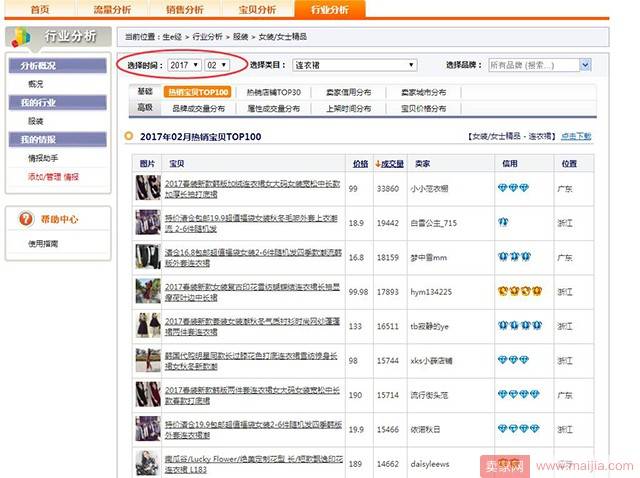Click the sales volume value 17893
Screen dimensions: 640x478
[x=388, y=292]
